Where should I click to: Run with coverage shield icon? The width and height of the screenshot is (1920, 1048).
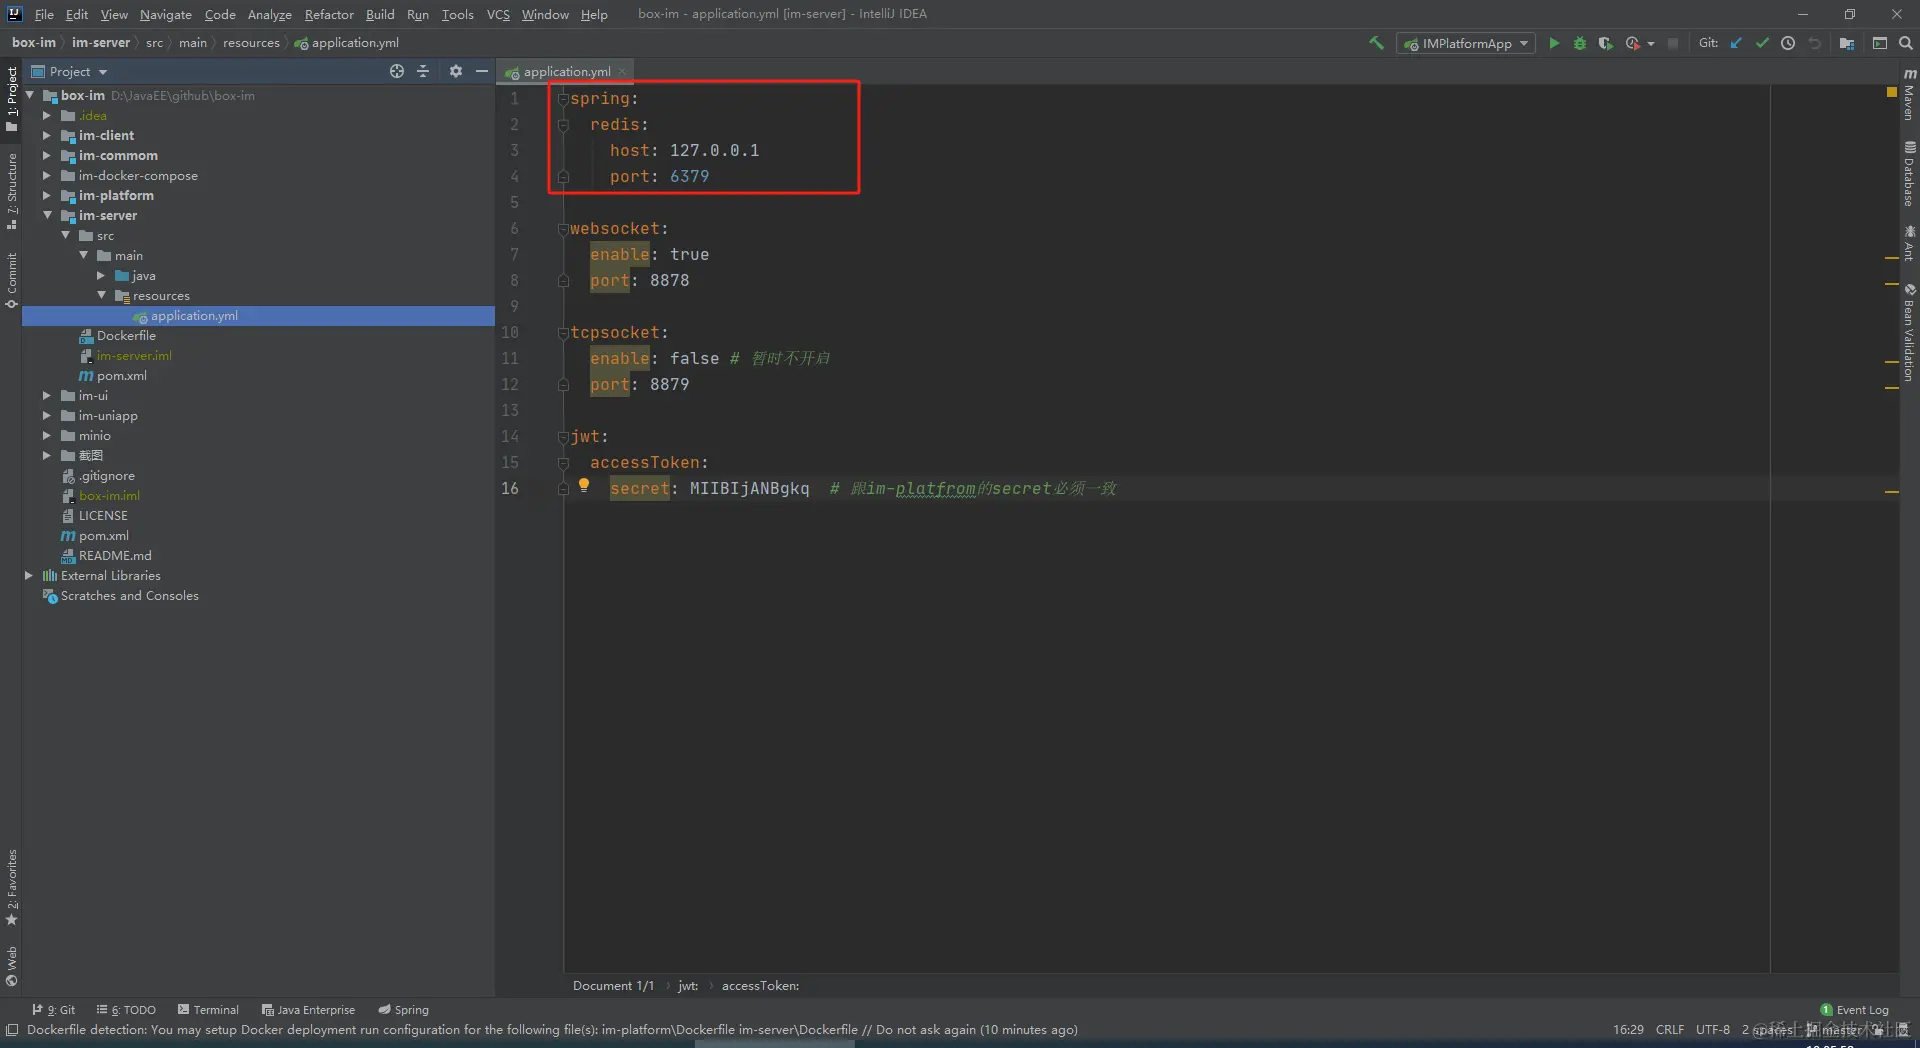(1605, 43)
